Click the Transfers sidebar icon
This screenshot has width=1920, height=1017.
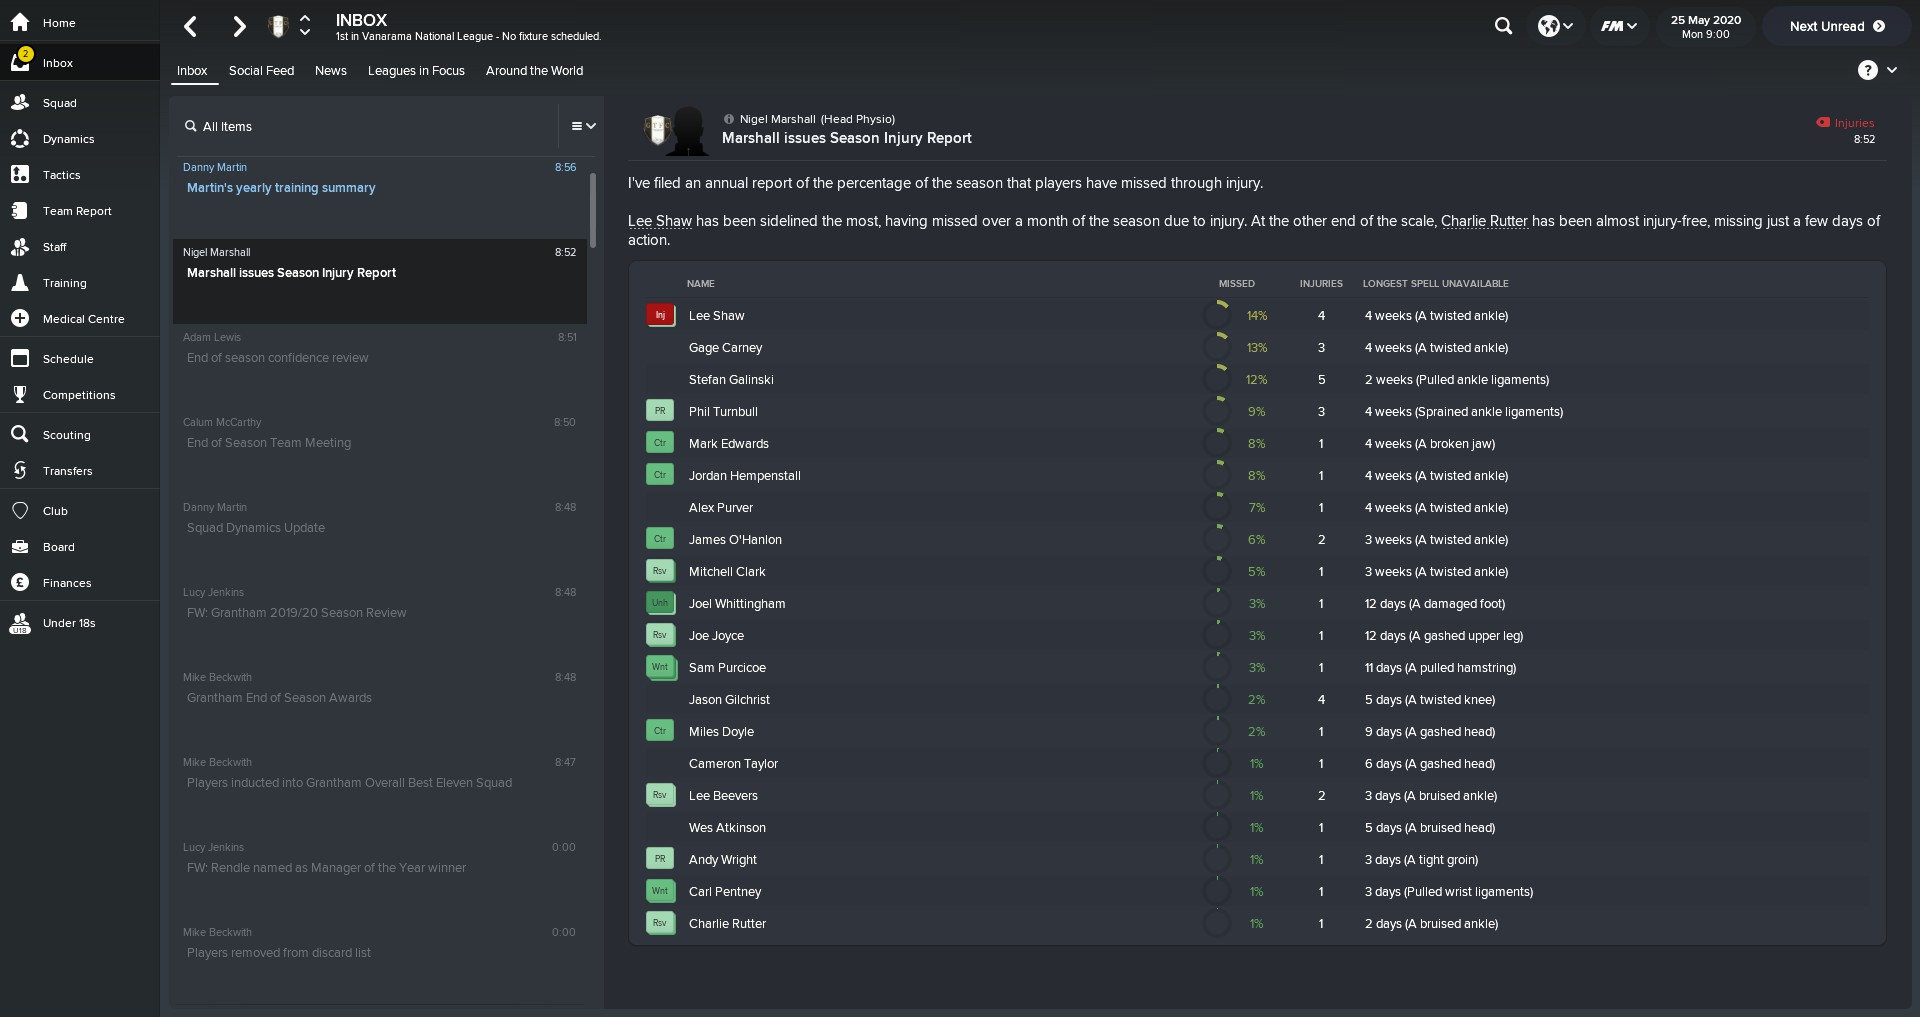(20, 471)
